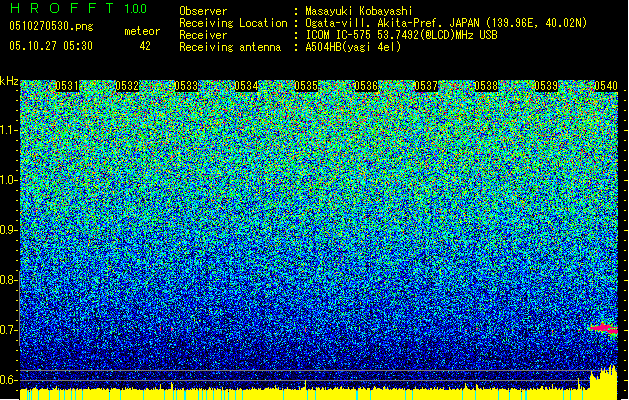Click the HROFFT 1.00 title text
This screenshot has width=629, height=400.
pos(79,8)
